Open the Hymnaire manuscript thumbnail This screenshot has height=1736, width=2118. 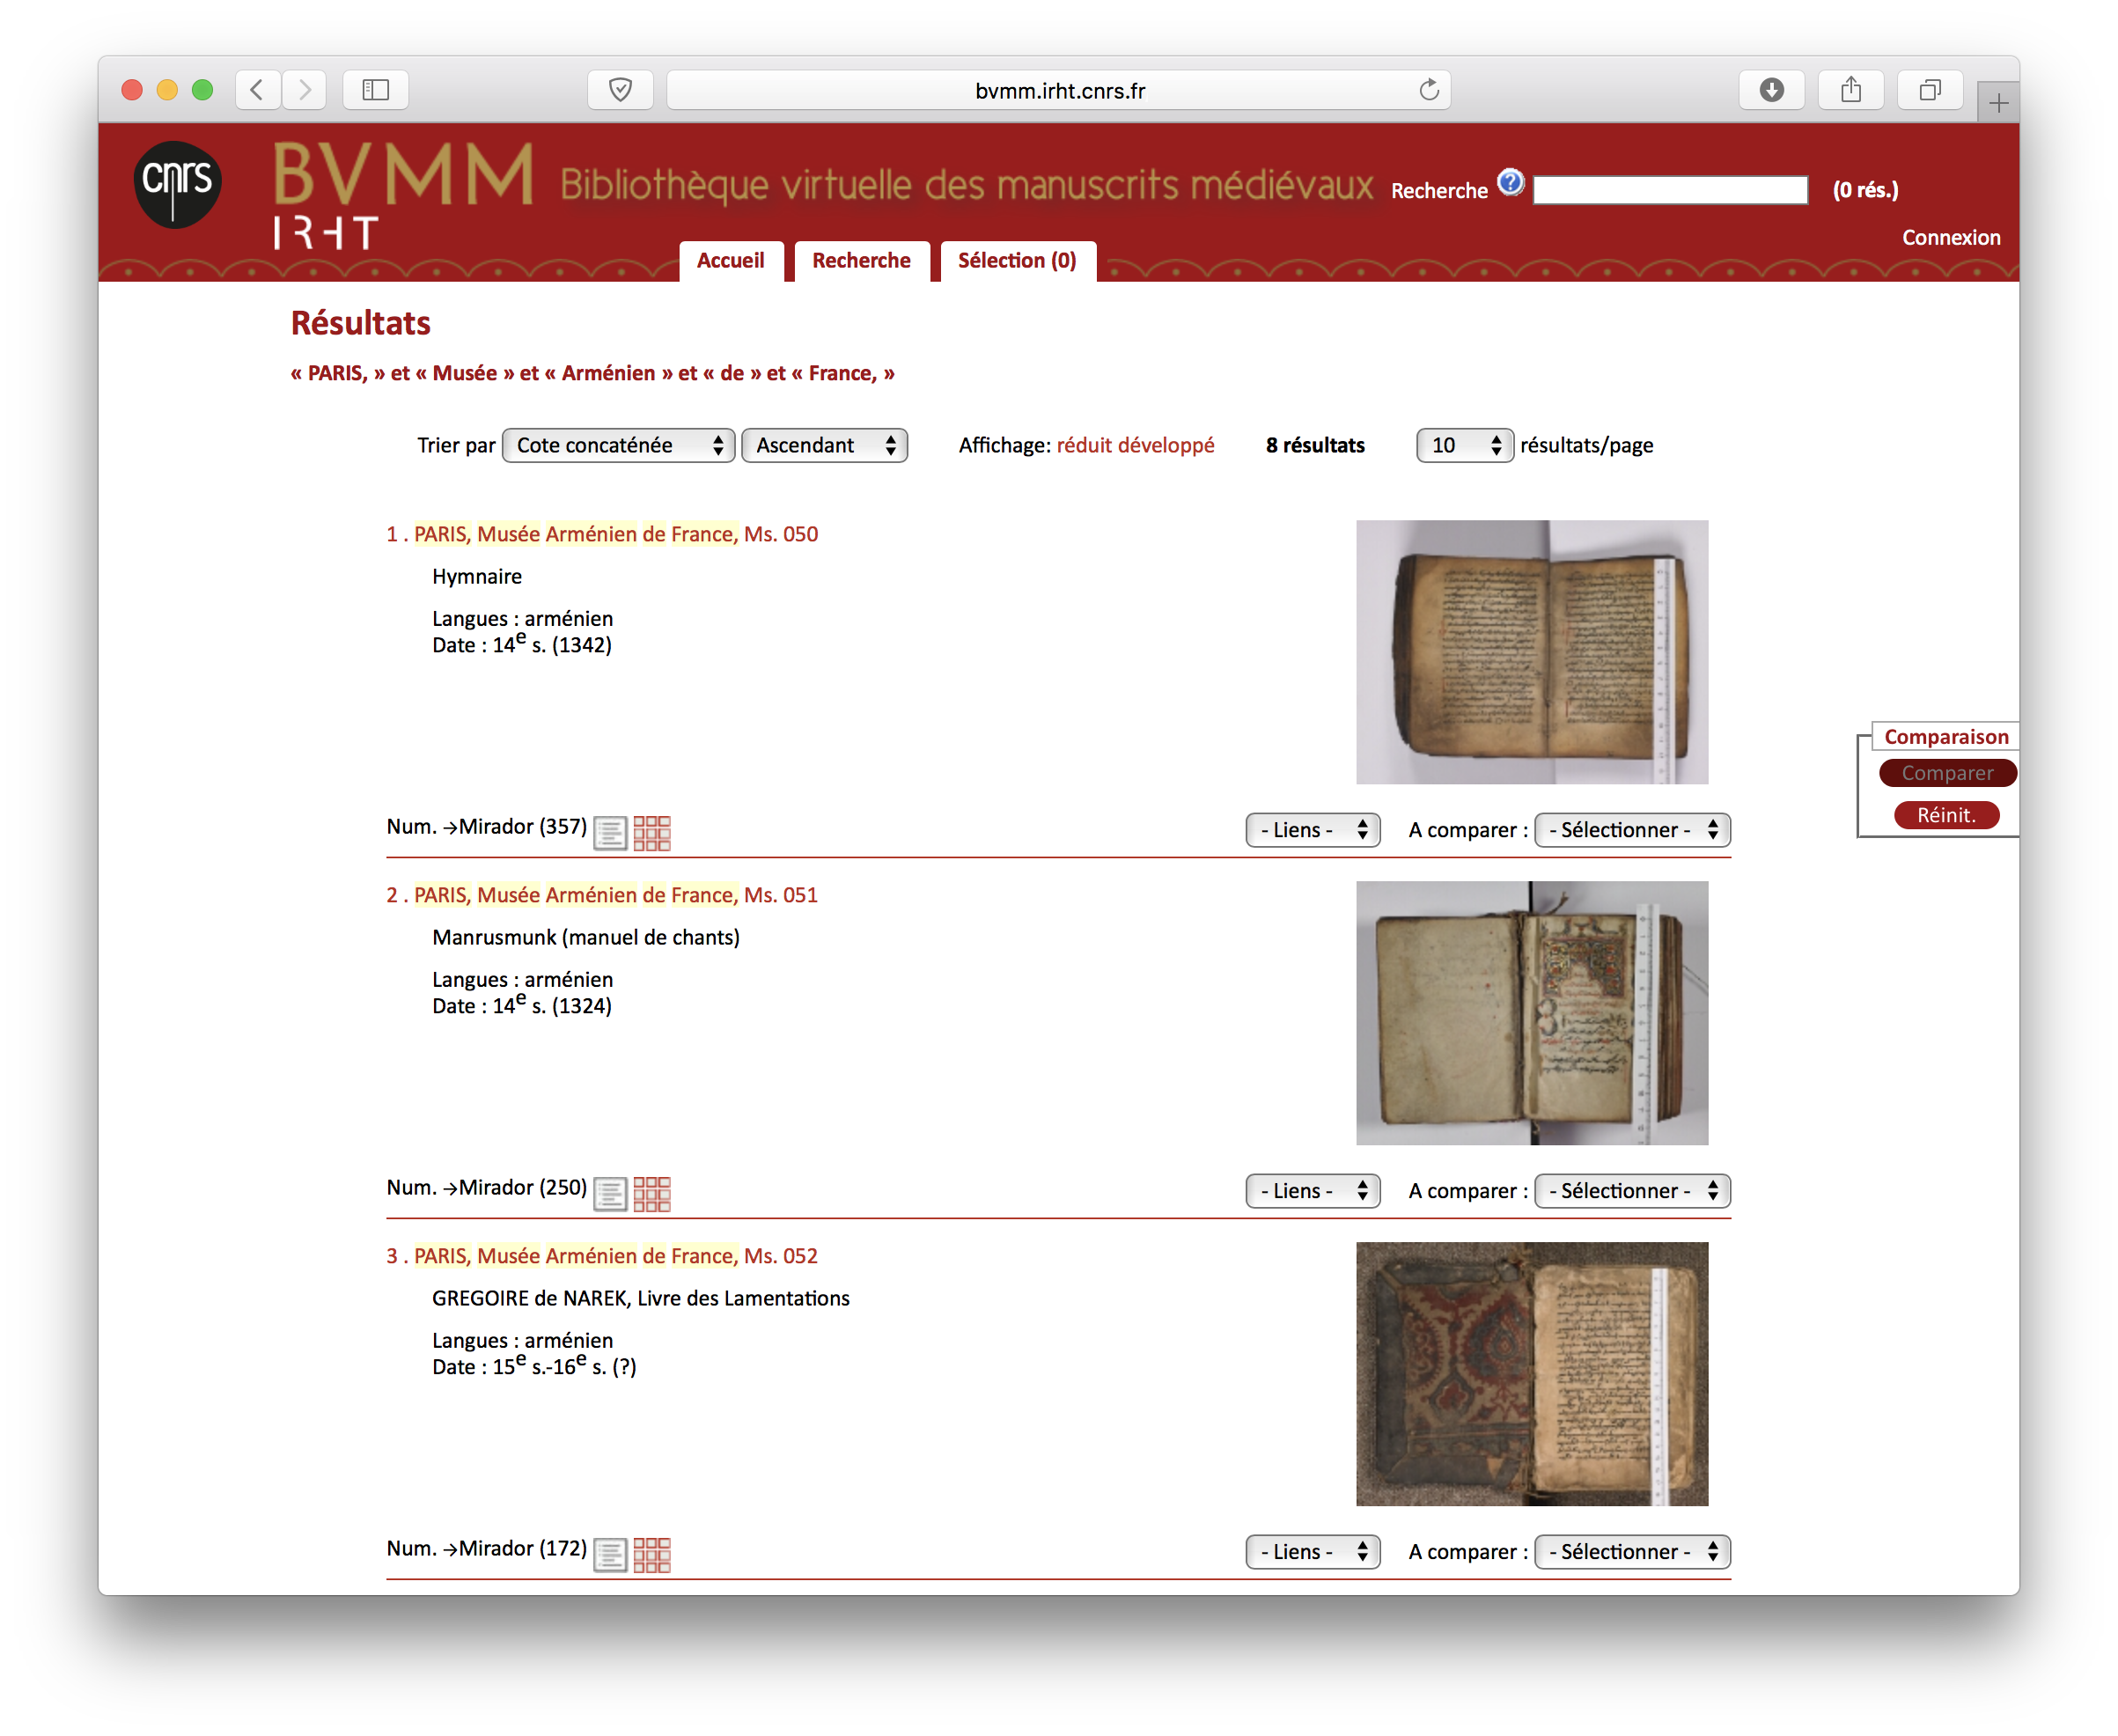tap(1532, 652)
